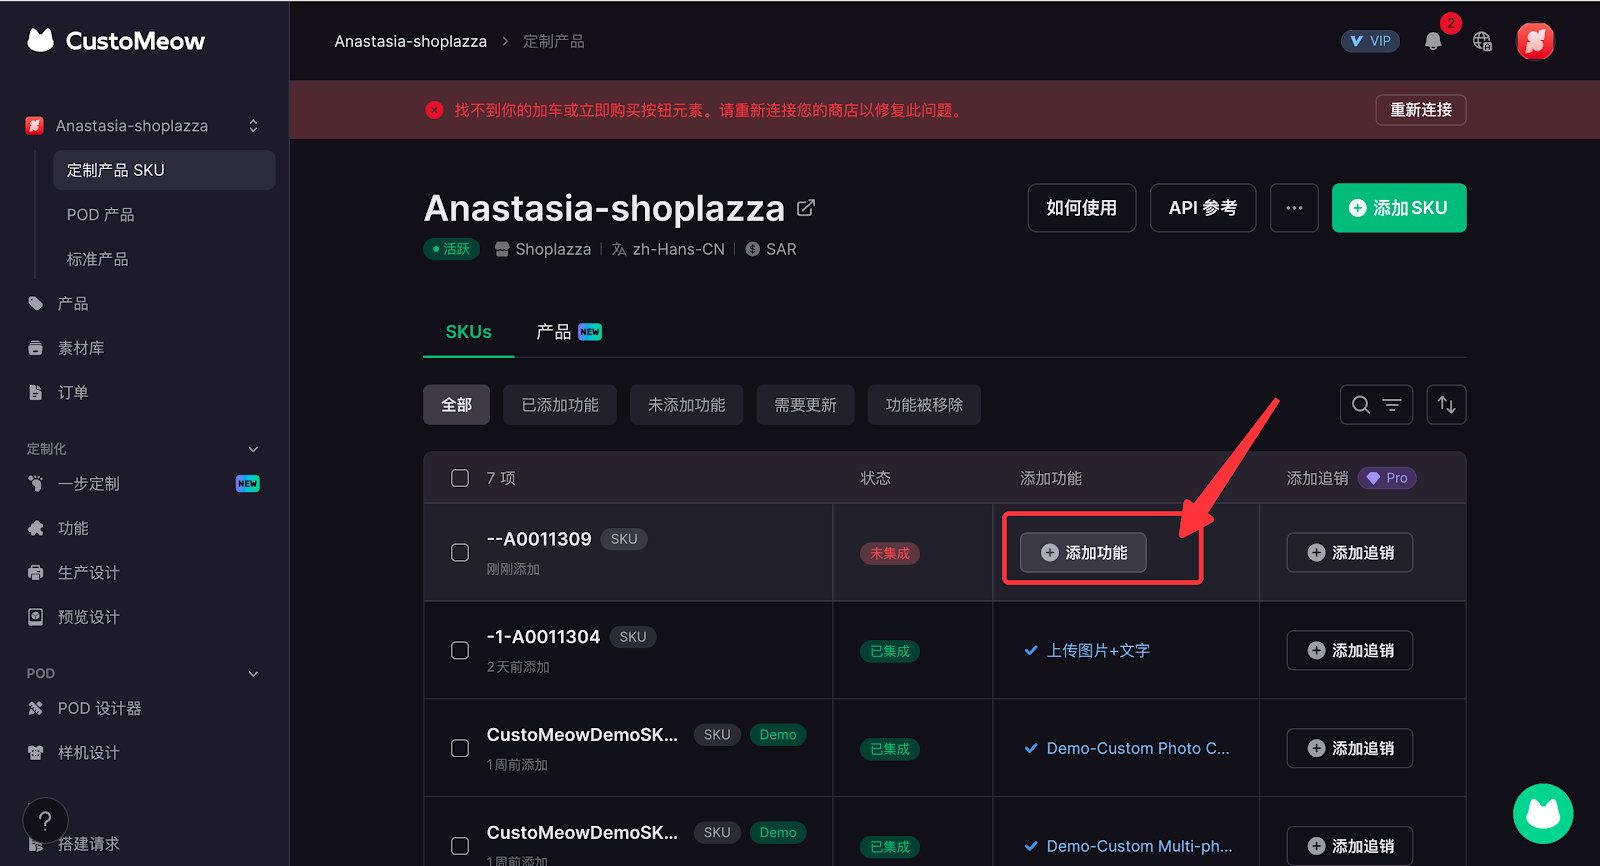
Task: Click the sort arrows icon button
Action: click(x=1446, y=405)
